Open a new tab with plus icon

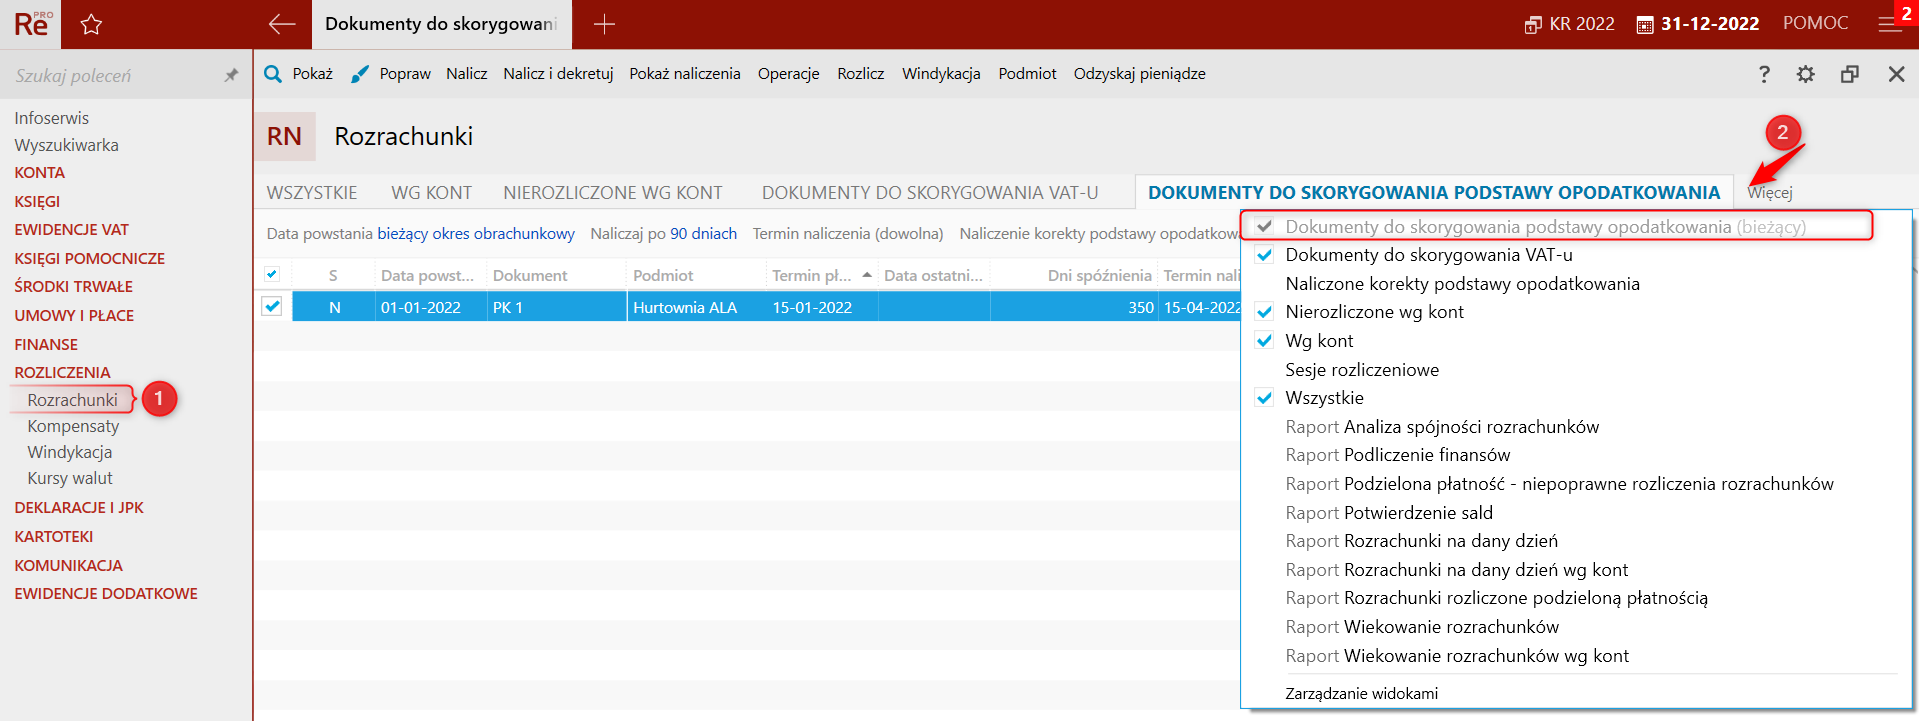(x=604, y=25)
